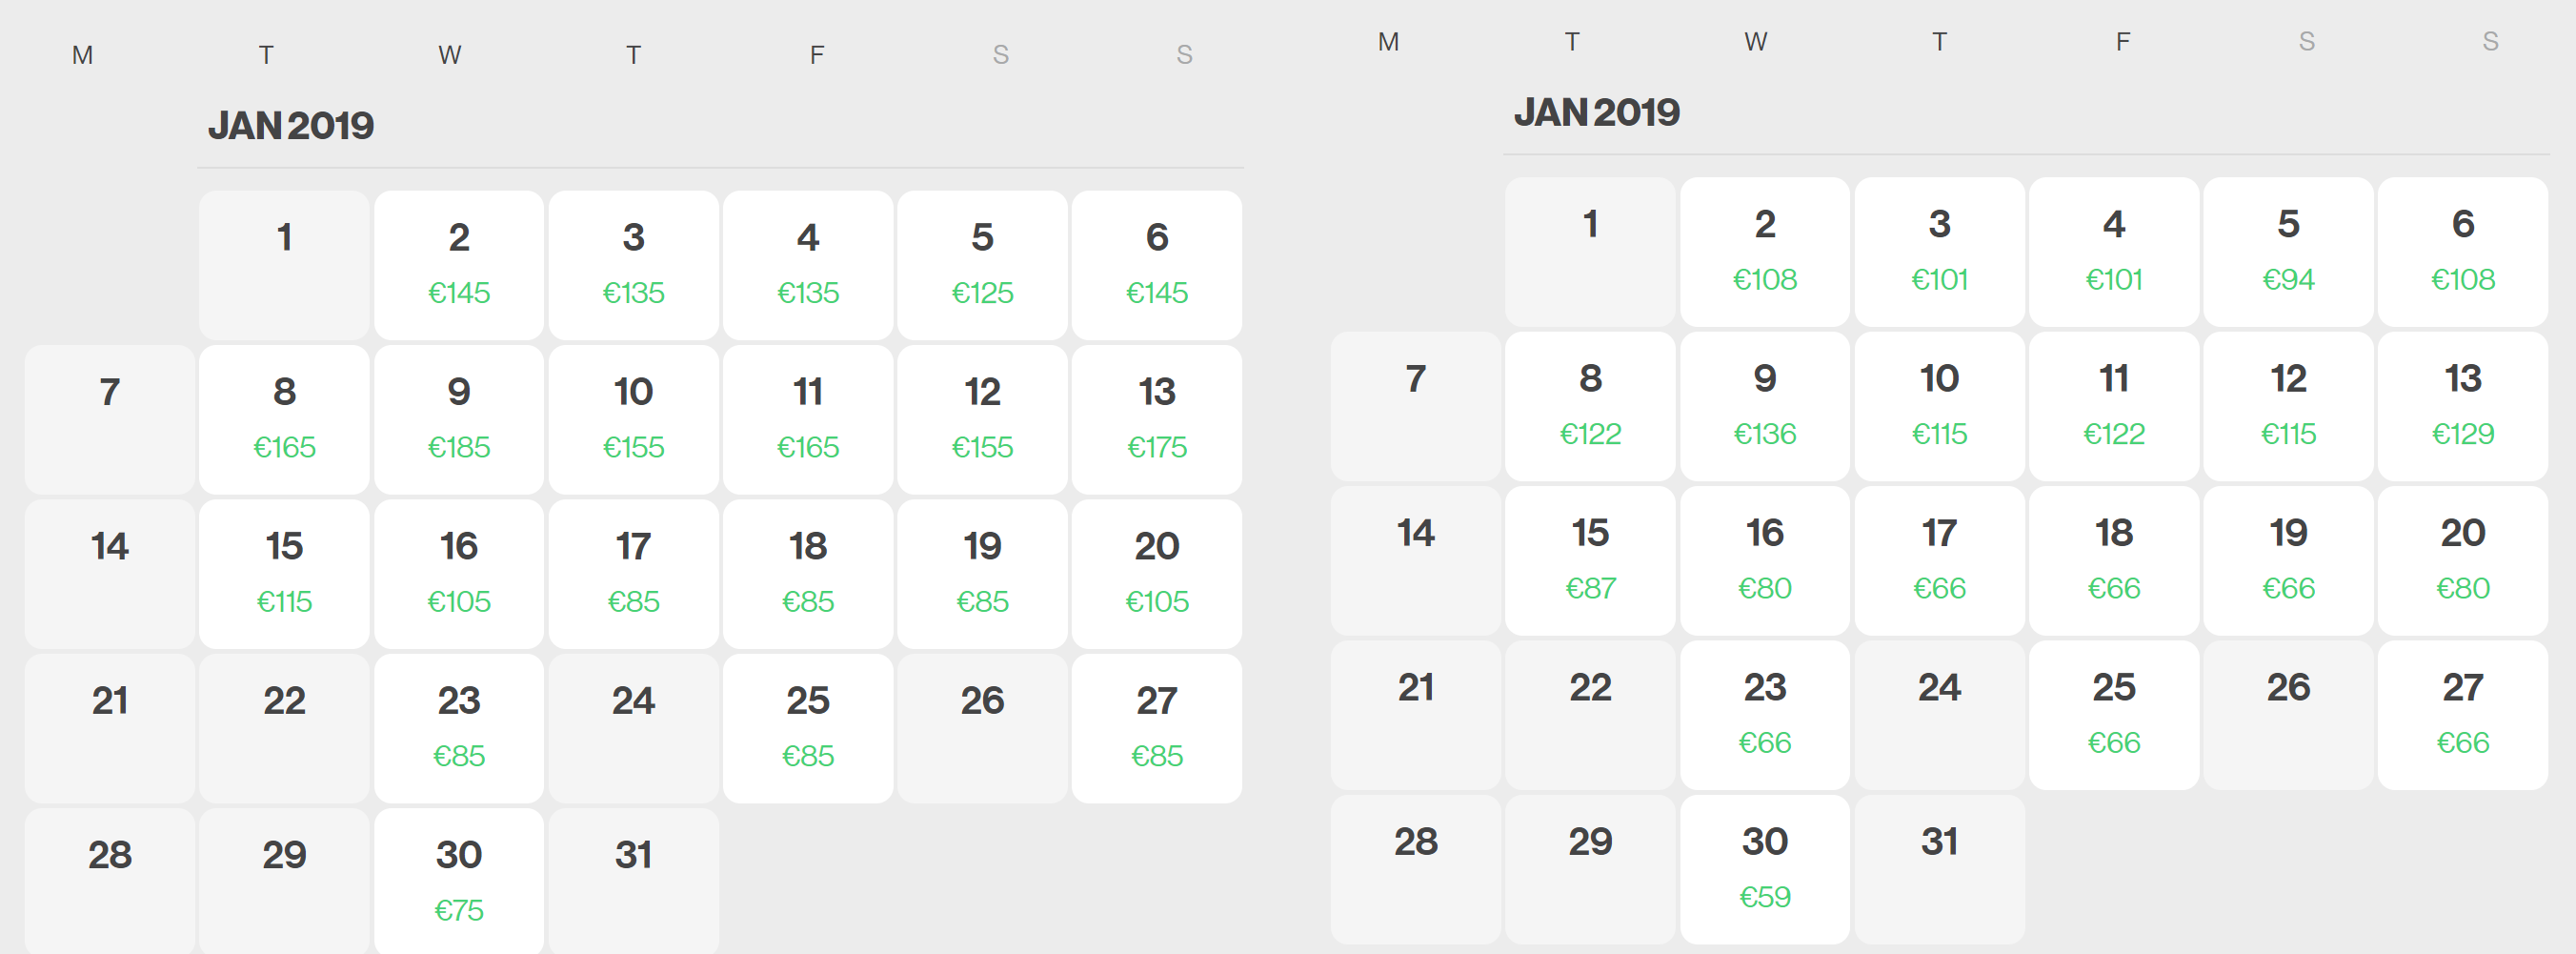Select January 25 at €66

pyautogui.click(x=2114, y=714)
